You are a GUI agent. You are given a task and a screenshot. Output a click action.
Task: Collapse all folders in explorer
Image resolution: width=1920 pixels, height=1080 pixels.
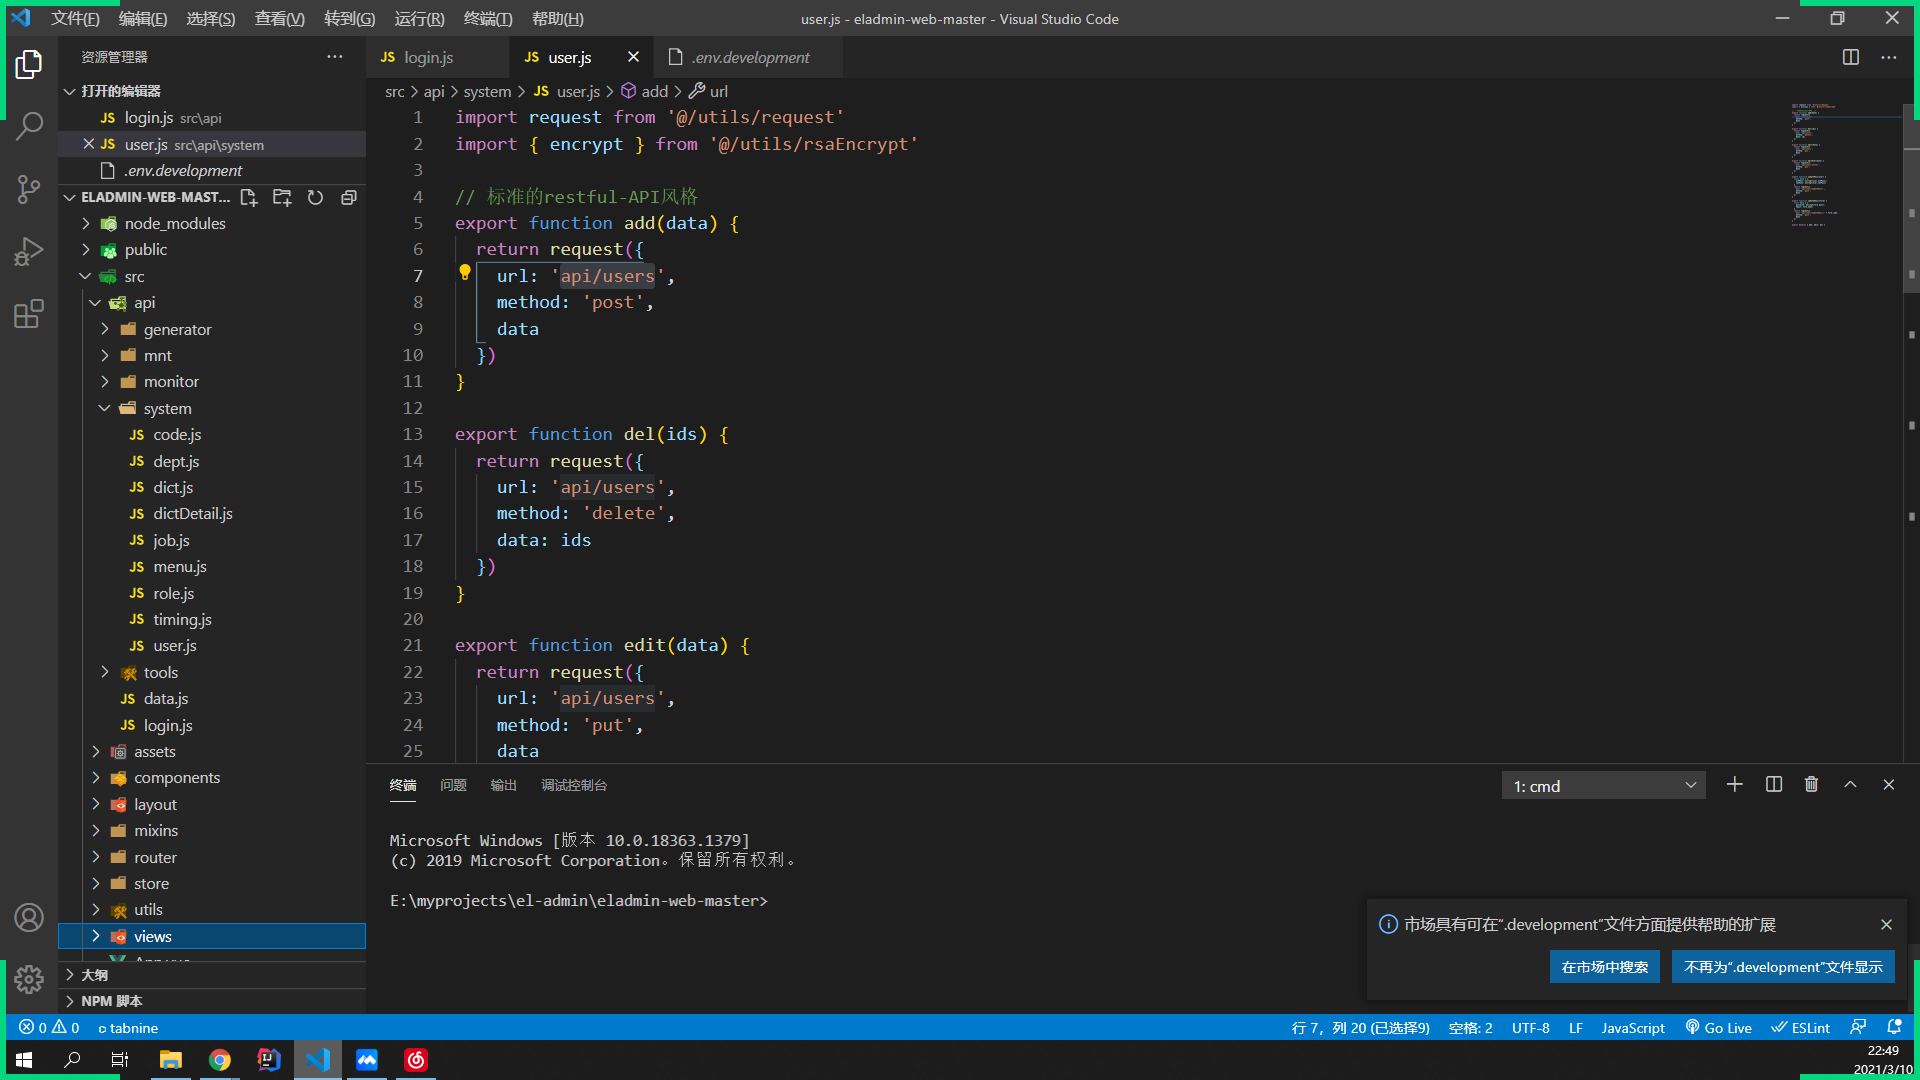tap(349, 198)
